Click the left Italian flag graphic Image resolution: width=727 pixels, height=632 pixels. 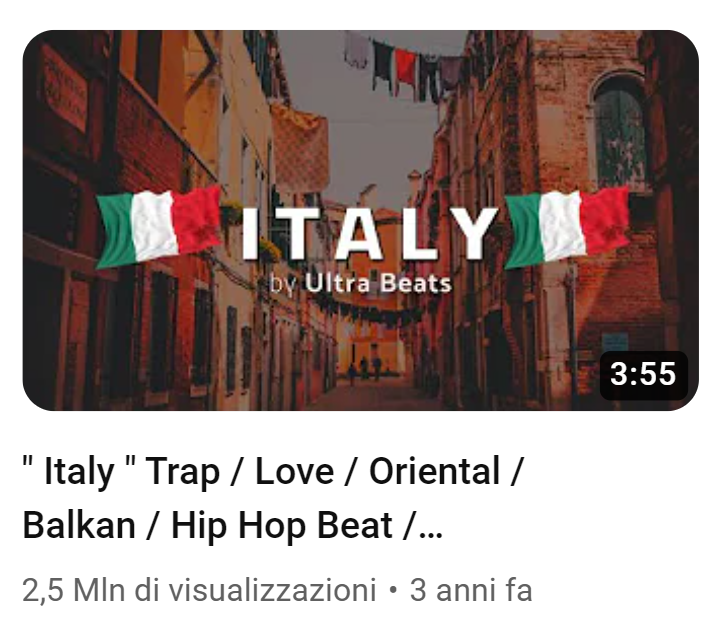[x=159, y=227]
